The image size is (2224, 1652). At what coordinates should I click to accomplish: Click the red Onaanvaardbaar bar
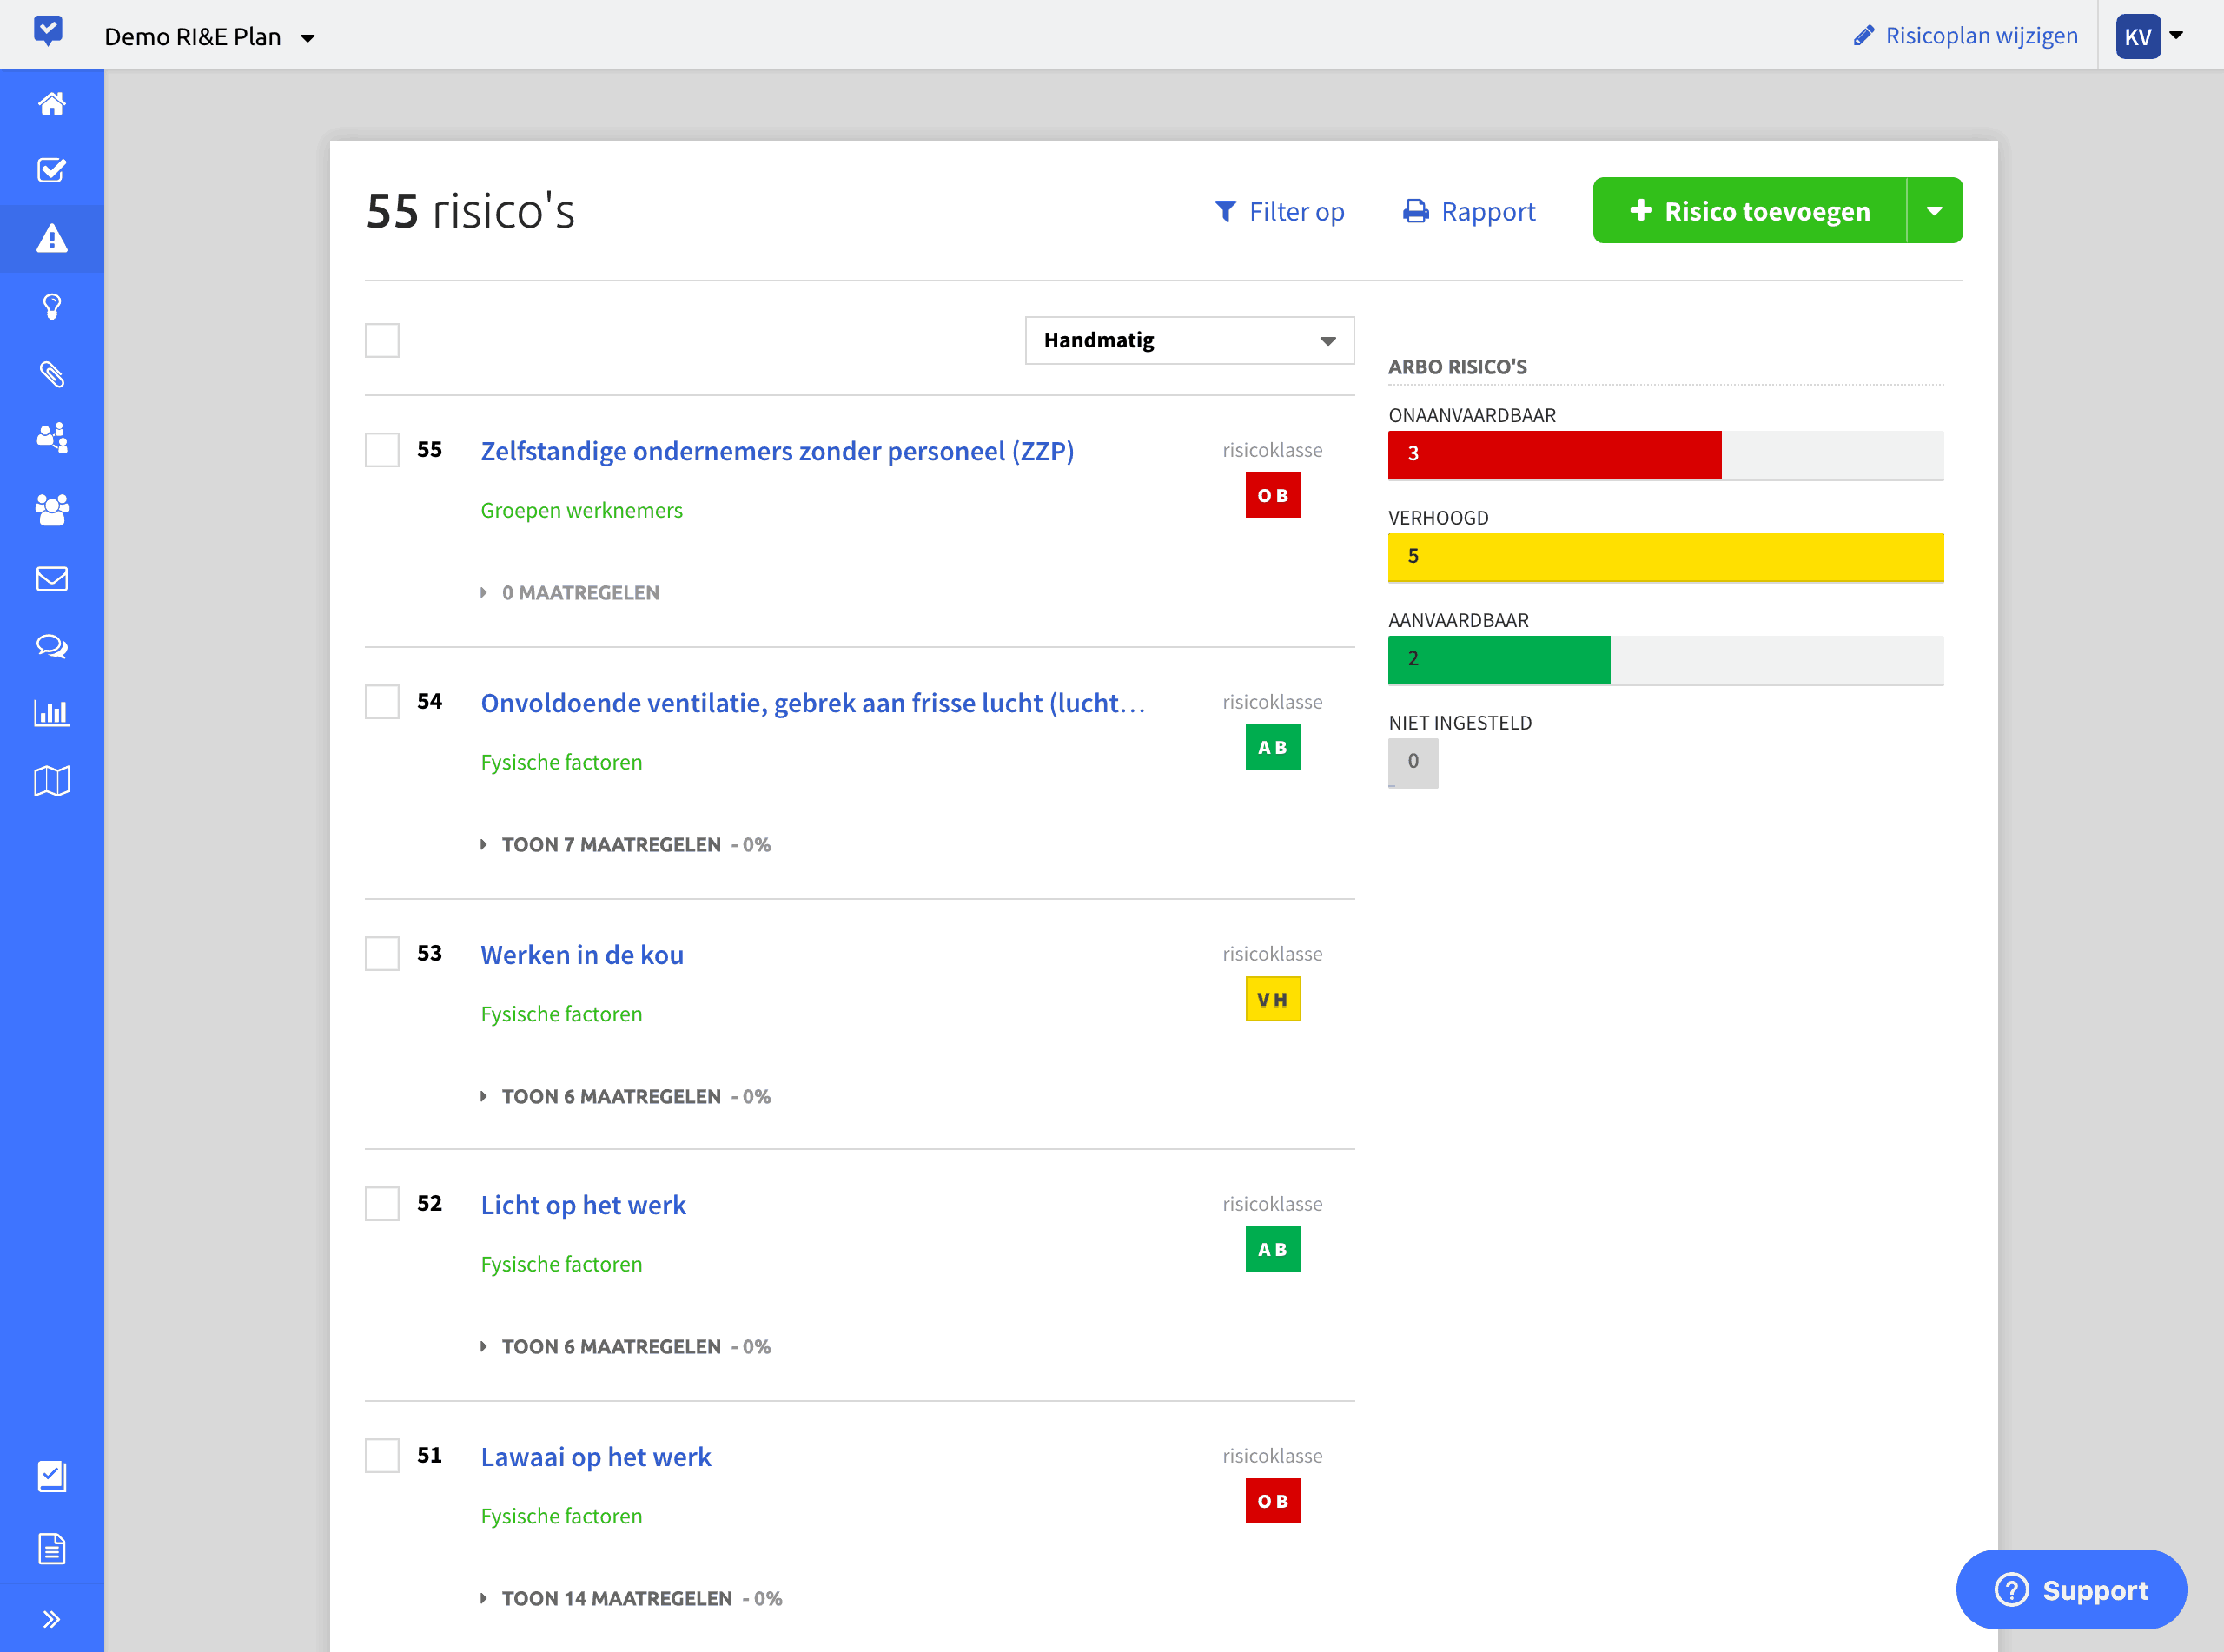(1554, 454)
